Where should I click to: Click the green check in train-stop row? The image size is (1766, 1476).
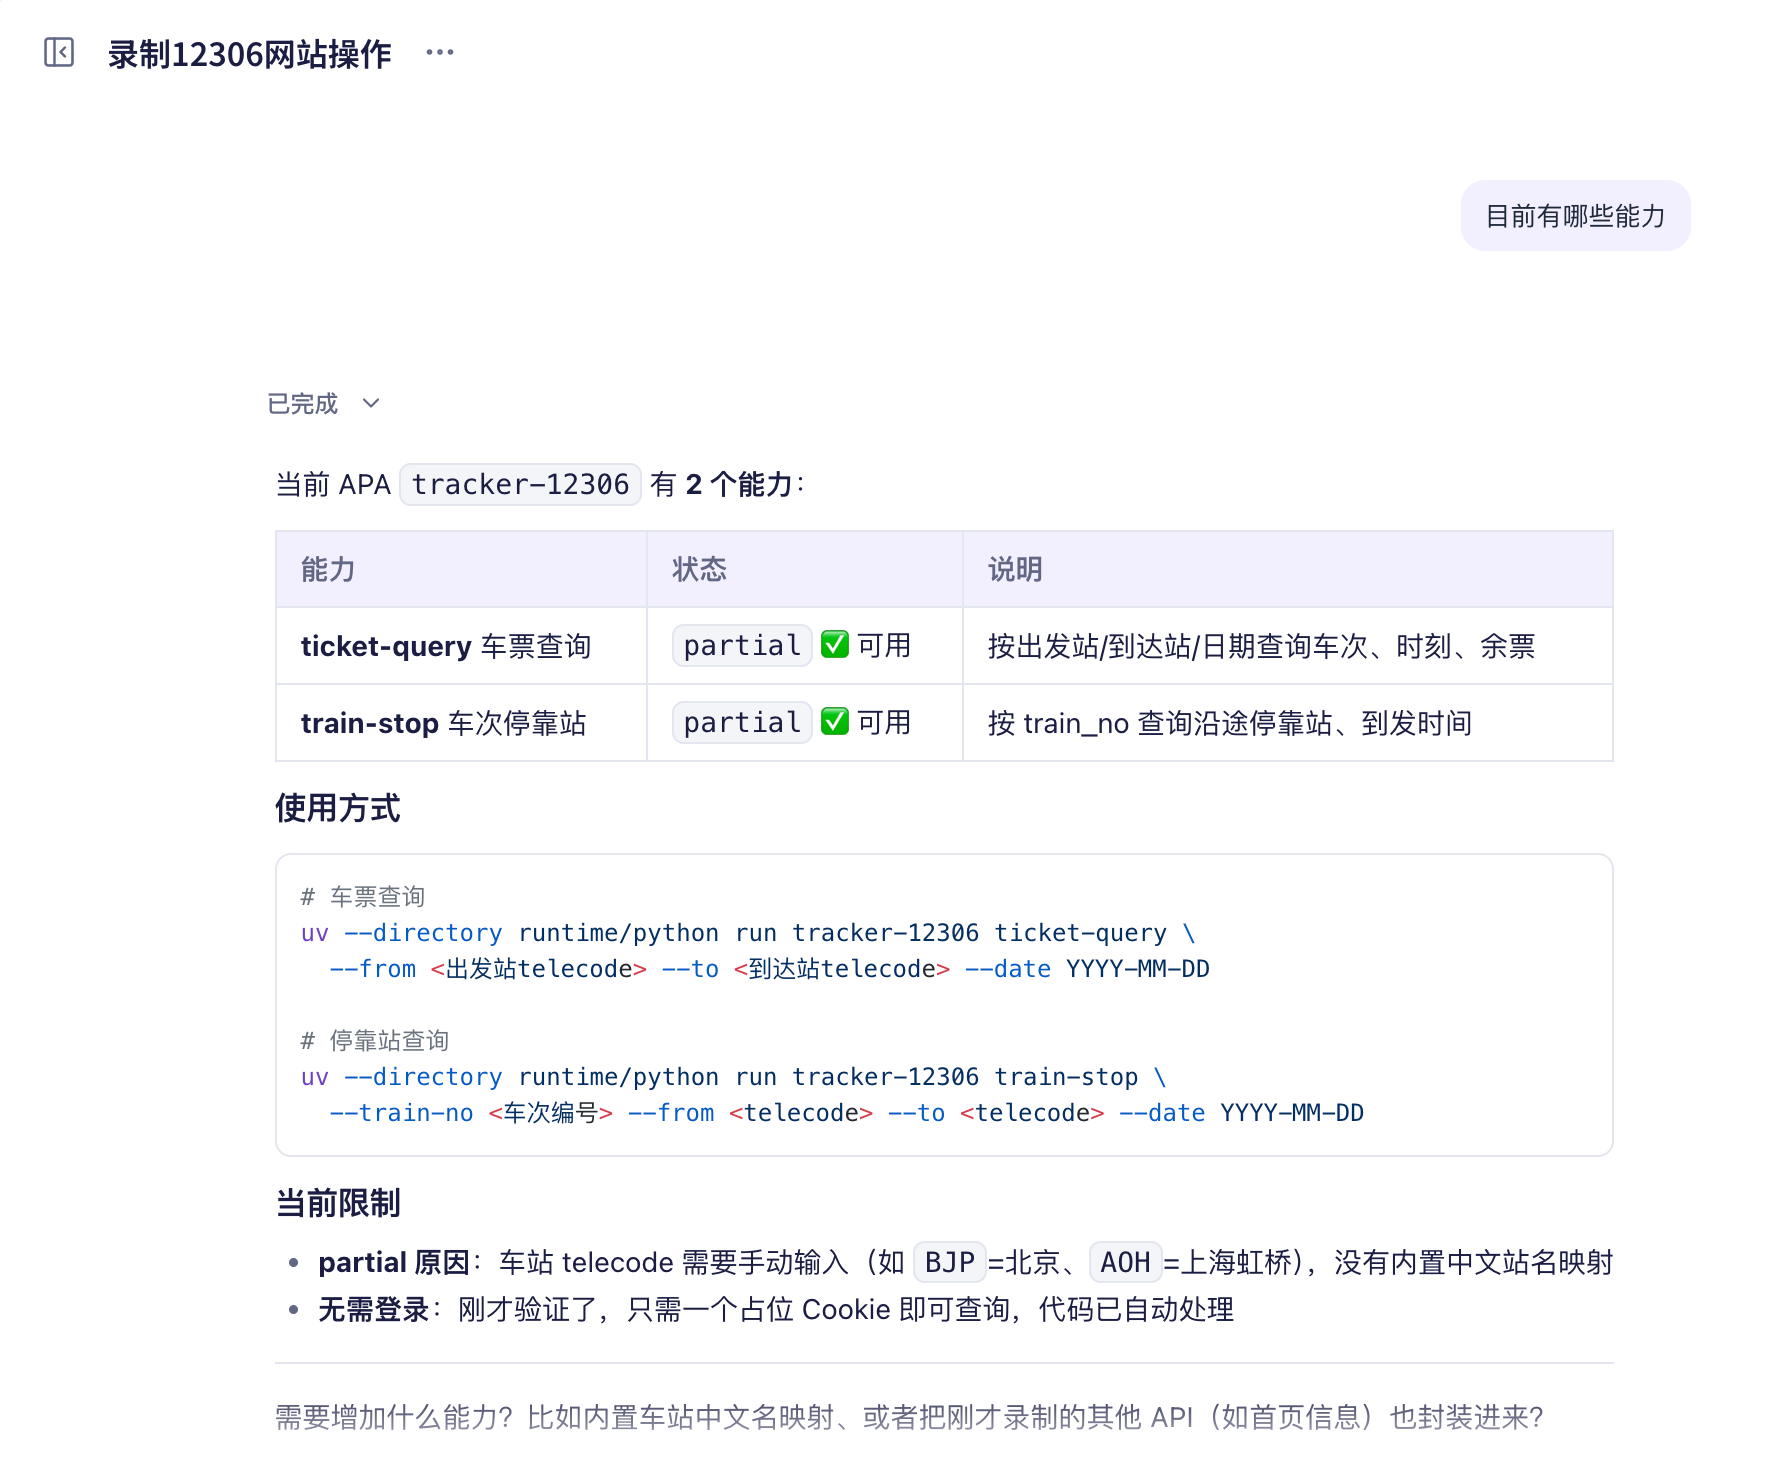pos(835,722)
